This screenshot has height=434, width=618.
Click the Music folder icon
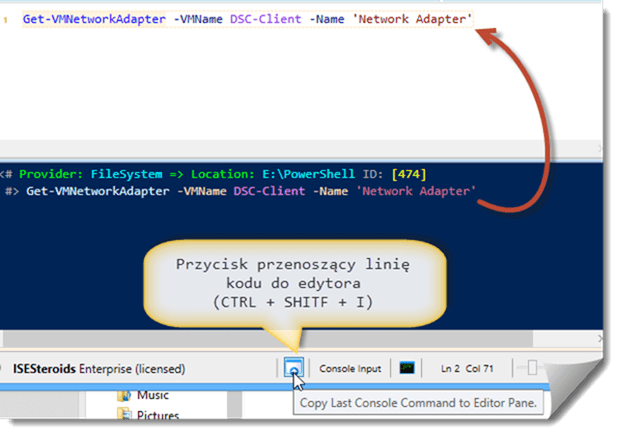pyautogui.click(x=124, y=395)
